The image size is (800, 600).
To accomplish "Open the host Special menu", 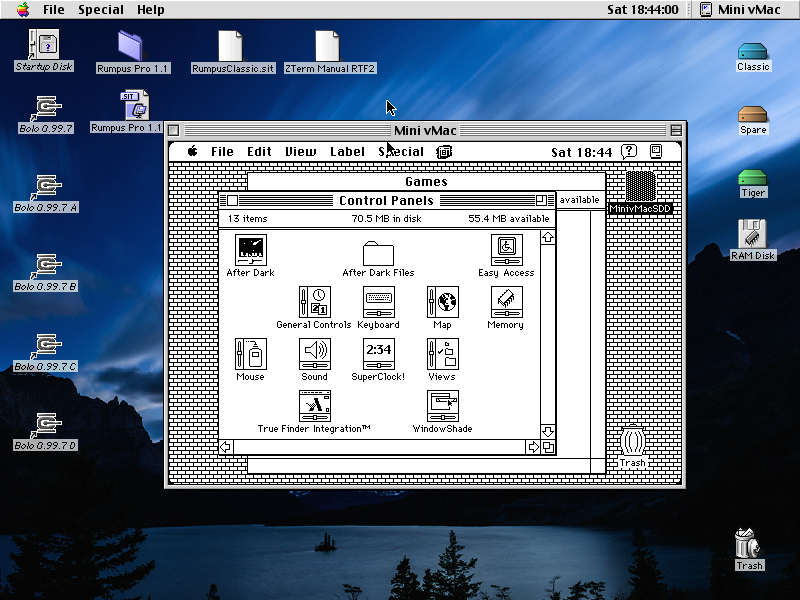I will point(101,10).
